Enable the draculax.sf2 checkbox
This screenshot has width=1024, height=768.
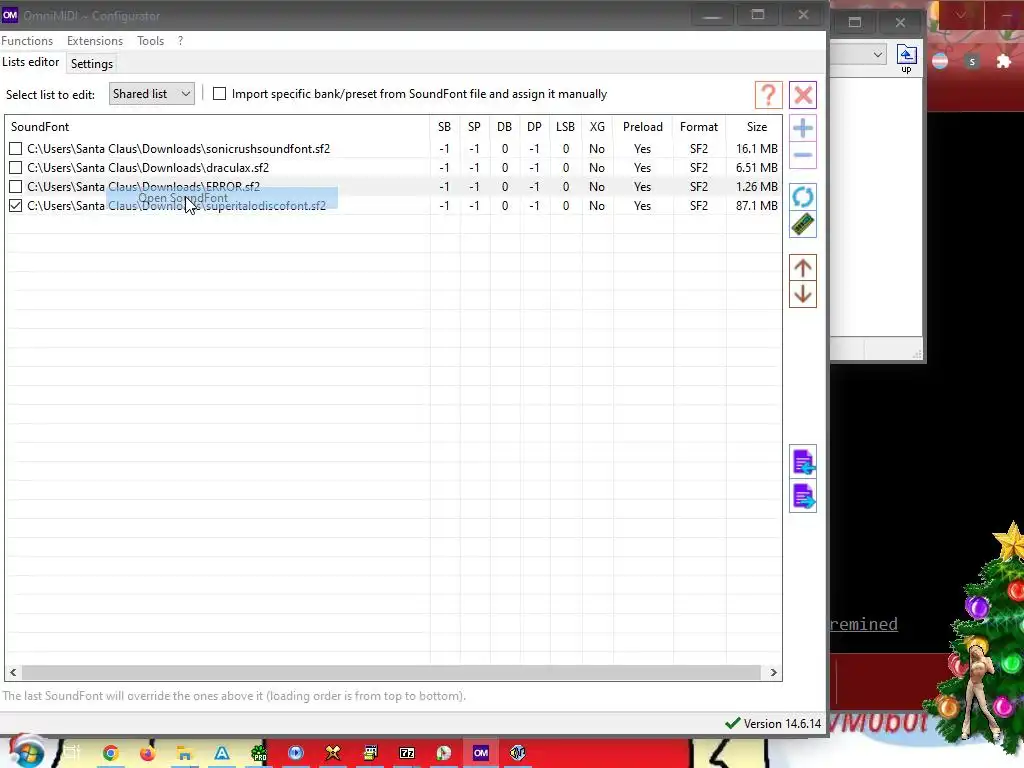click(16, 168)
